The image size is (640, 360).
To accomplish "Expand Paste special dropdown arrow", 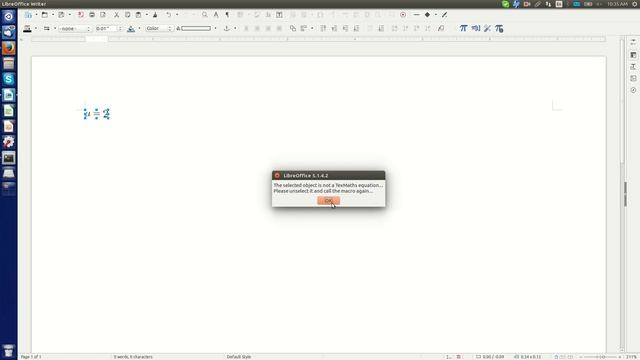I will 147,15.
